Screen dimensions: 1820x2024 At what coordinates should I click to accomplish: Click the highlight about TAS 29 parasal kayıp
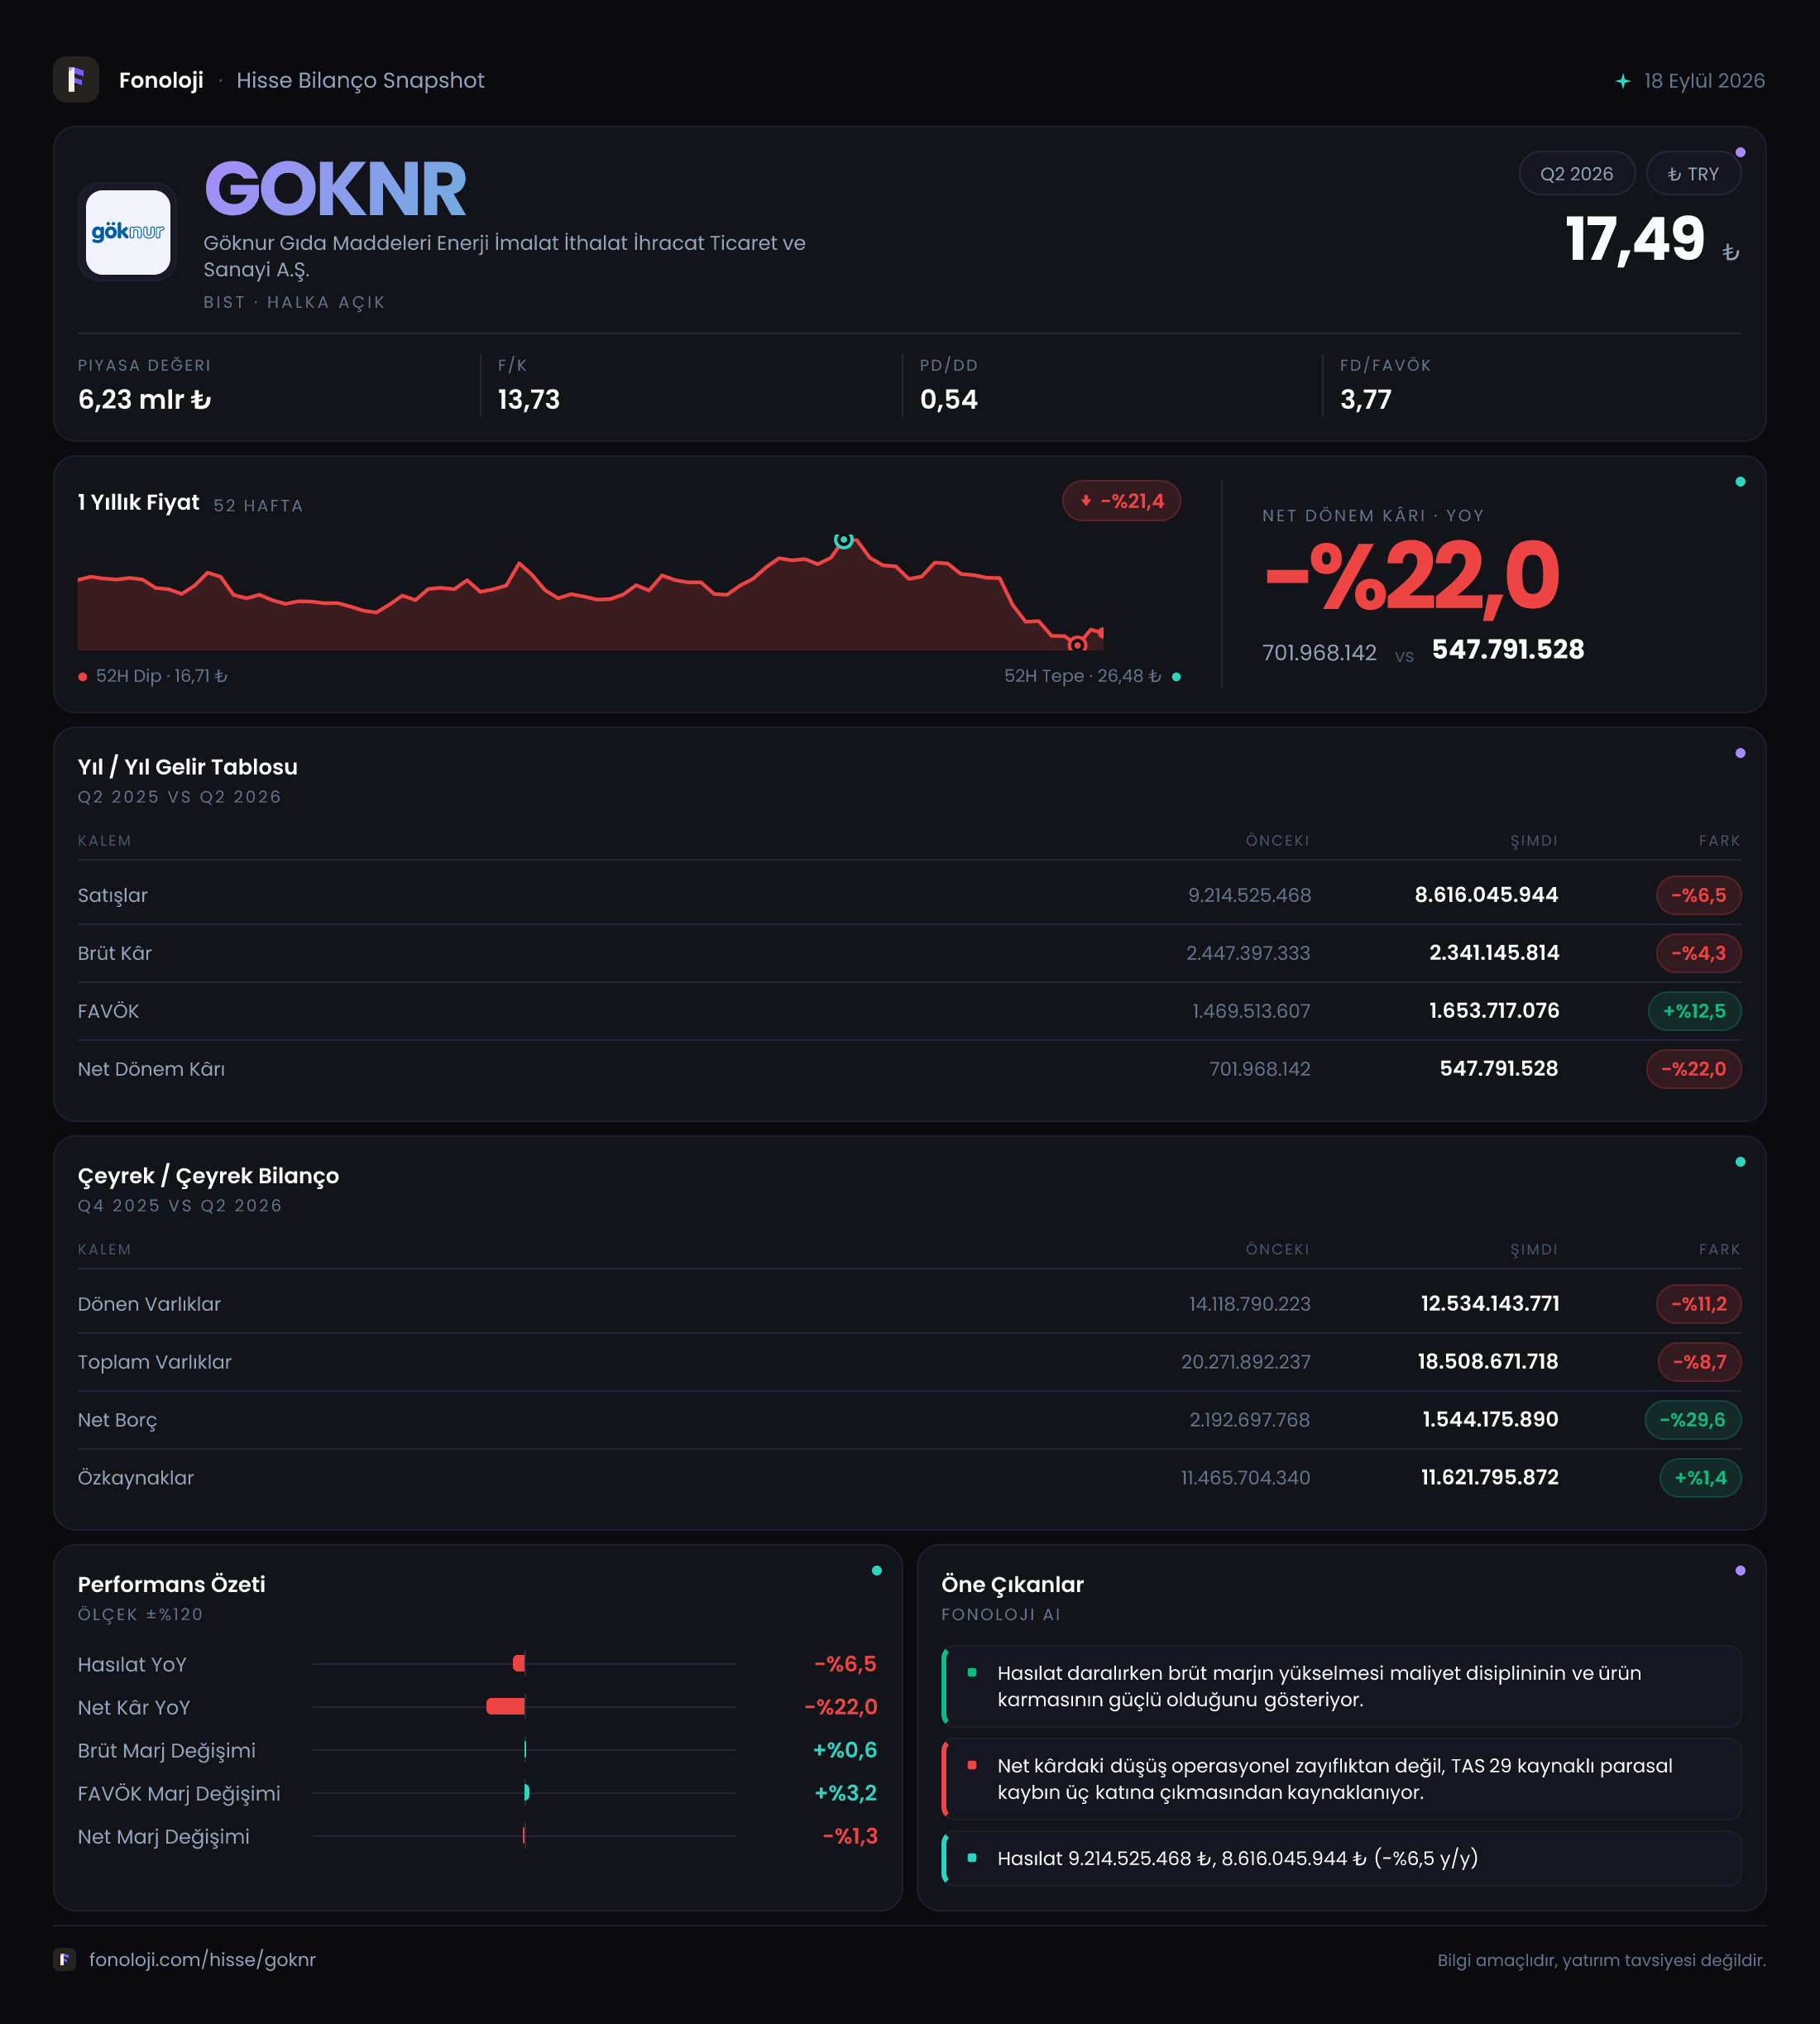point(1341,1779)
